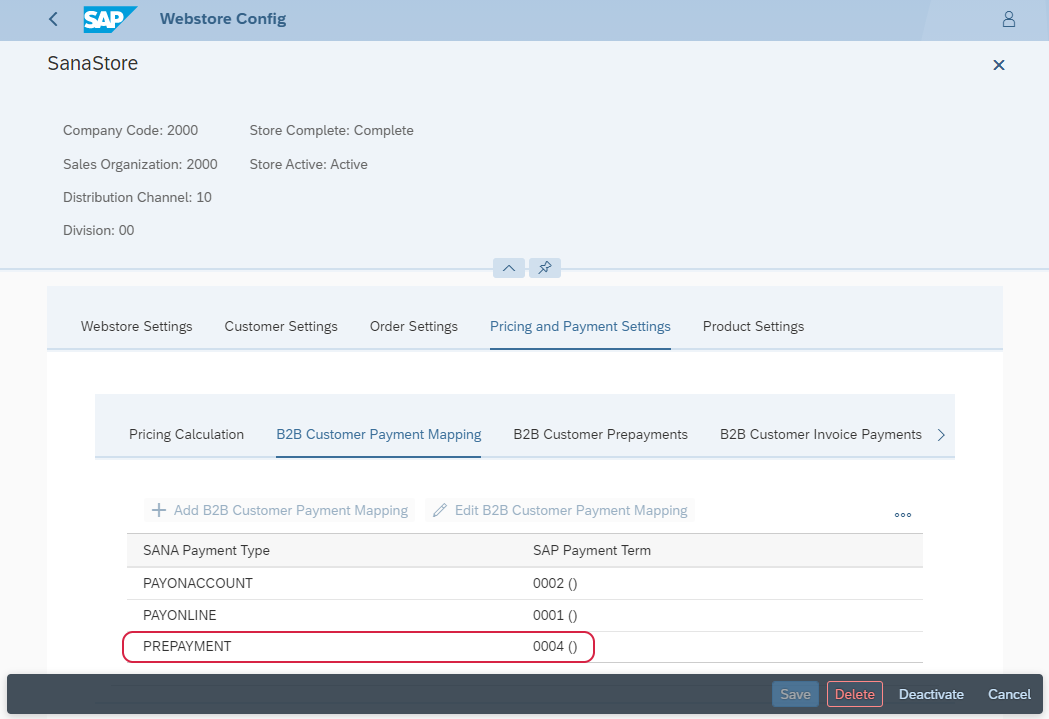This screenshot has height=719, width=1049.
Task: Show more sub-tabs with the right chevron
Action: tap(941, 435)
